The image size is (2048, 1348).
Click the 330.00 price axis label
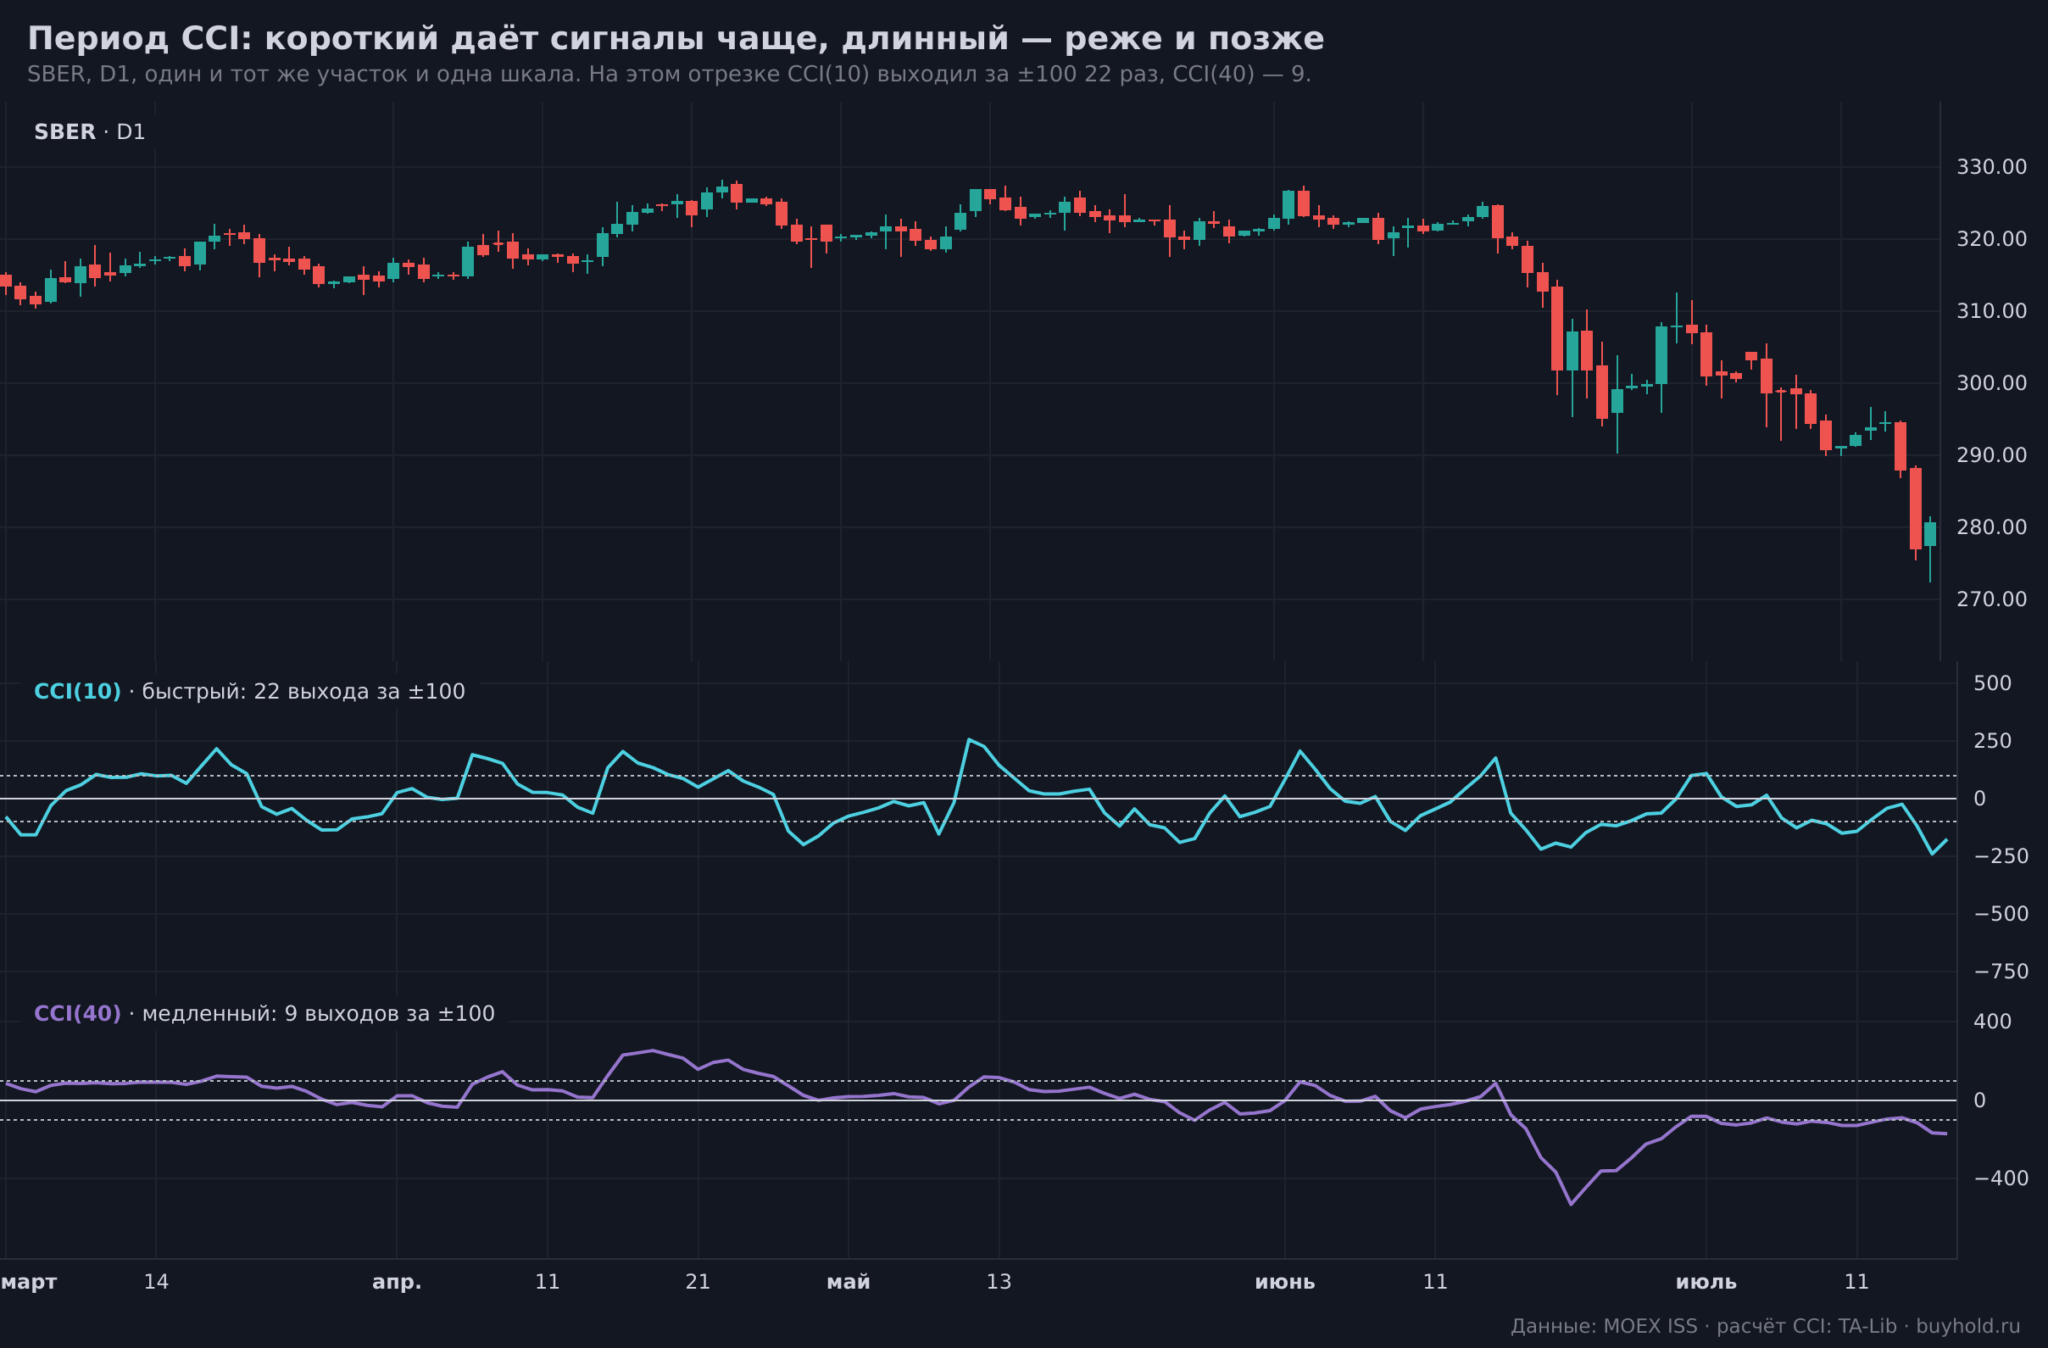[1991, 167]
